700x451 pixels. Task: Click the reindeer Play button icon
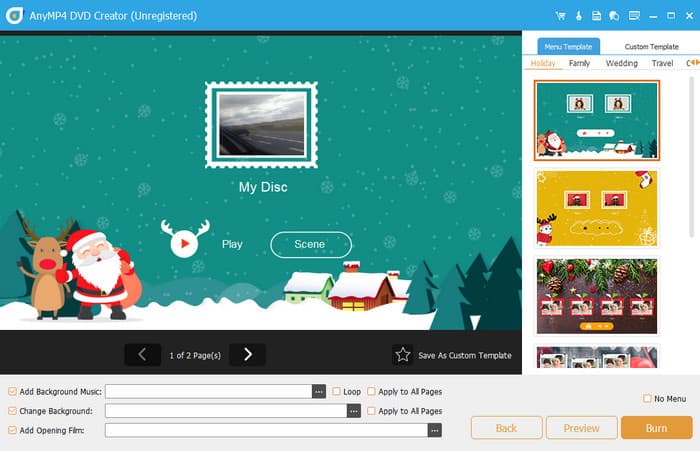pyautogui.click(x=184, y=239)
